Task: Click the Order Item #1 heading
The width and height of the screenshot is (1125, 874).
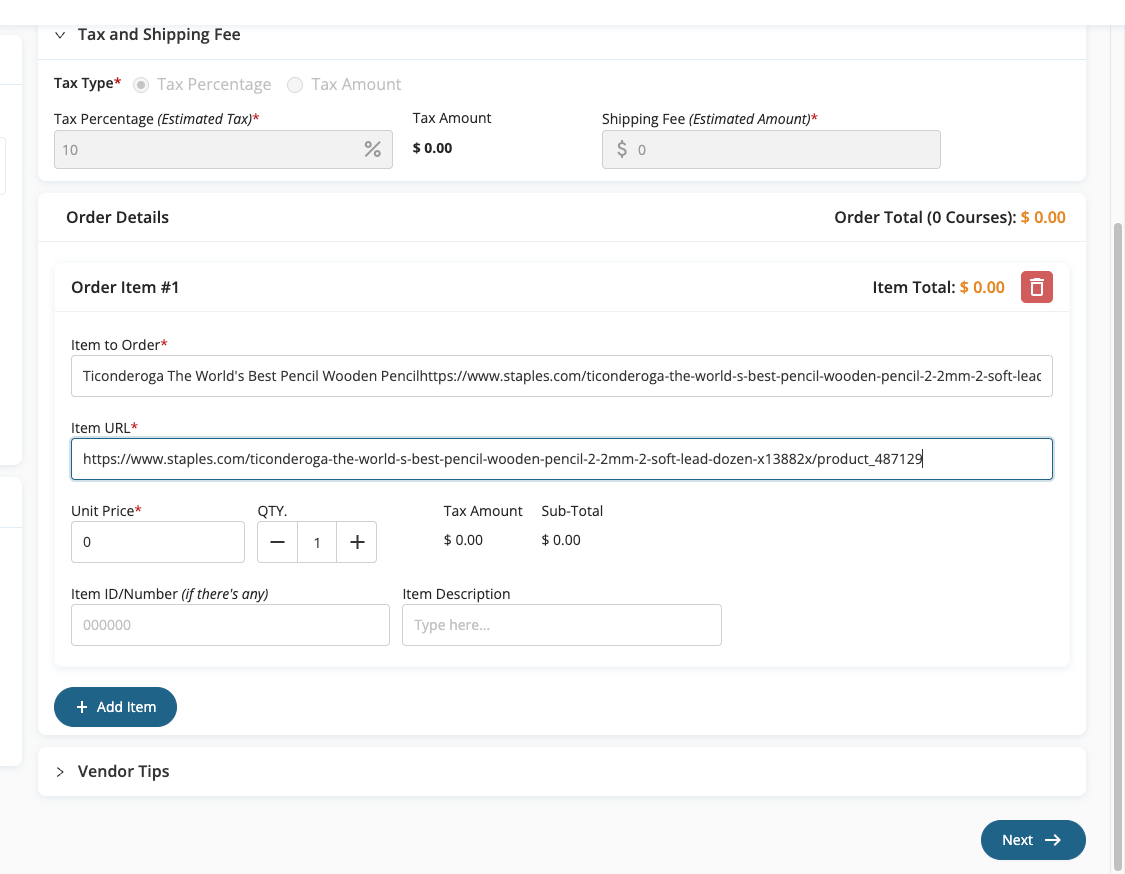Action: pyautogui.click(x=125, y=287)
